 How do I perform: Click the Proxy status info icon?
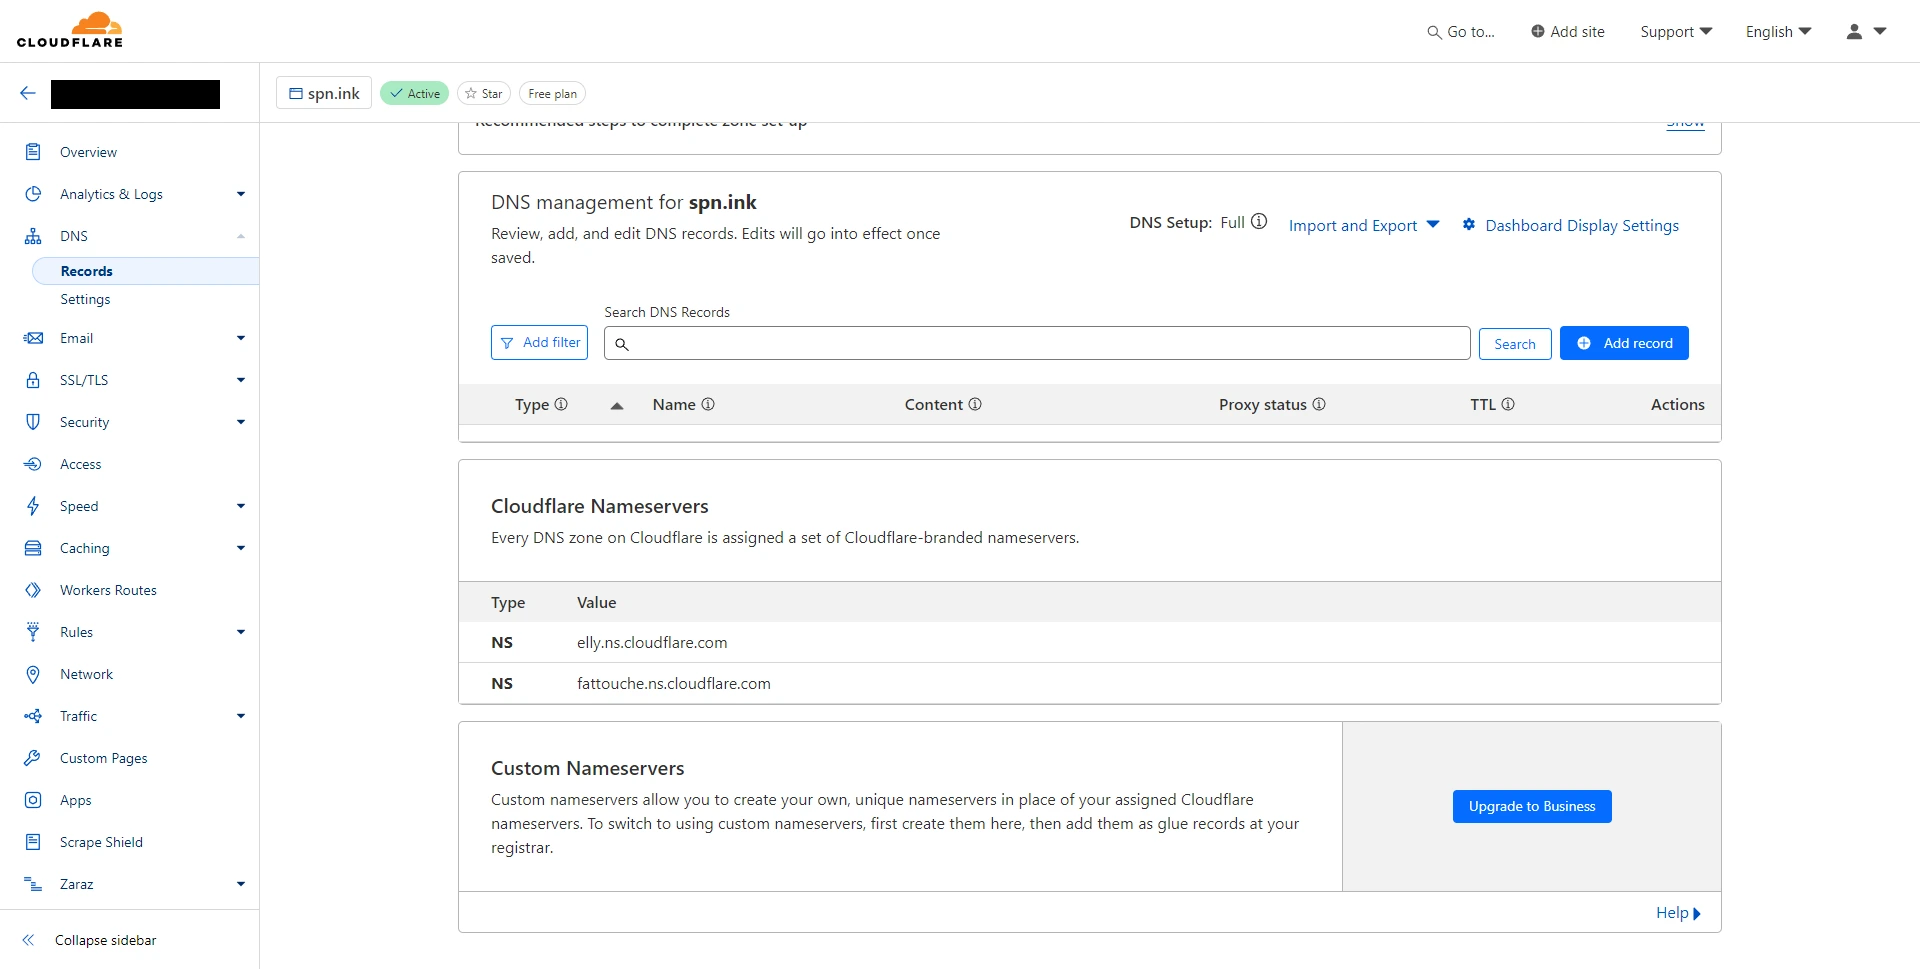[1319, 404]
